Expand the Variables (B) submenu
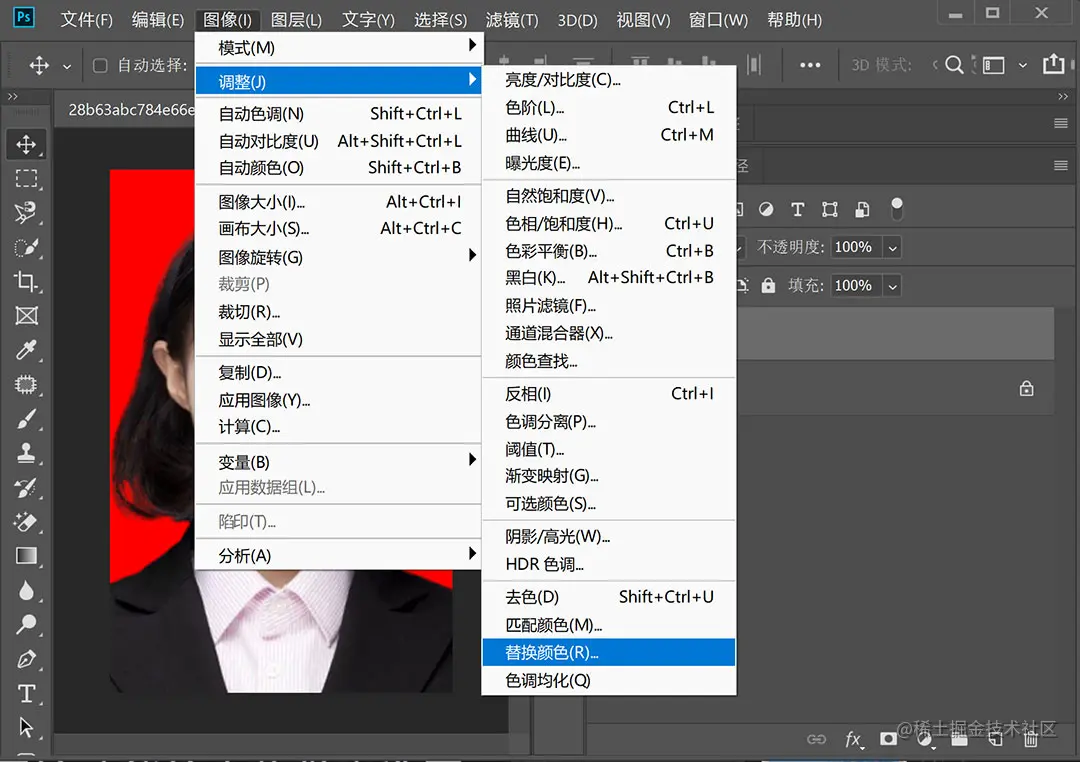The image size is (1080, 762). coord(338,462)
